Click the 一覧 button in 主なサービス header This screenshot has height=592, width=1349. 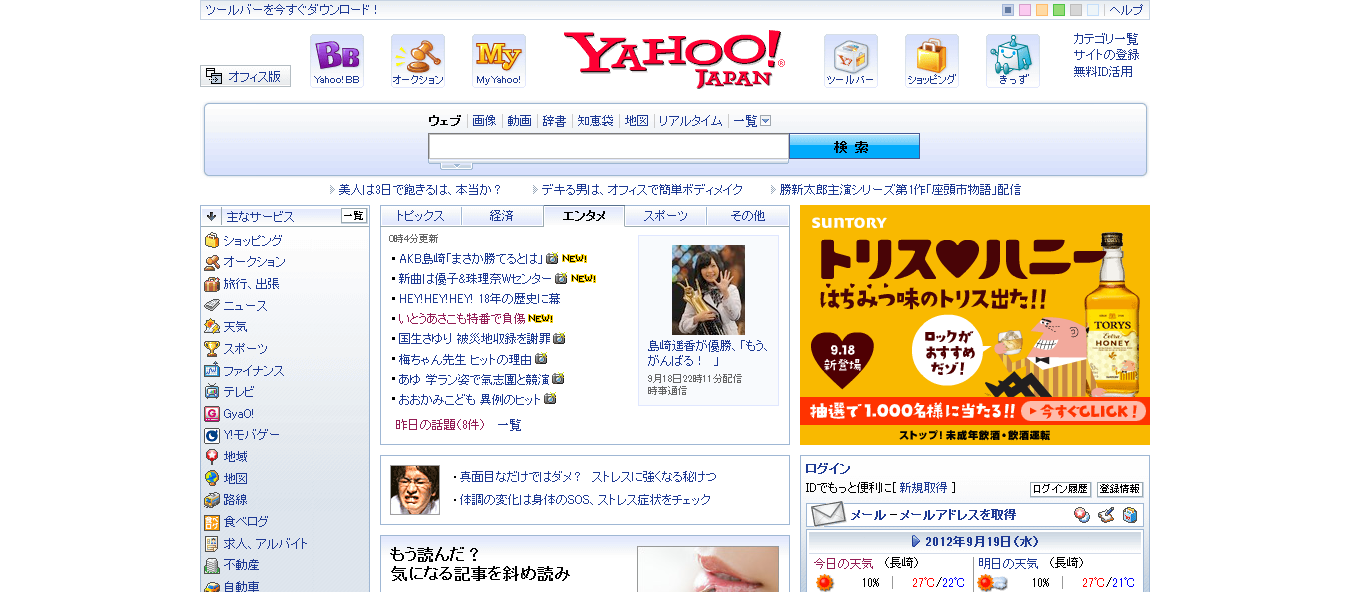tap(354, 215)
